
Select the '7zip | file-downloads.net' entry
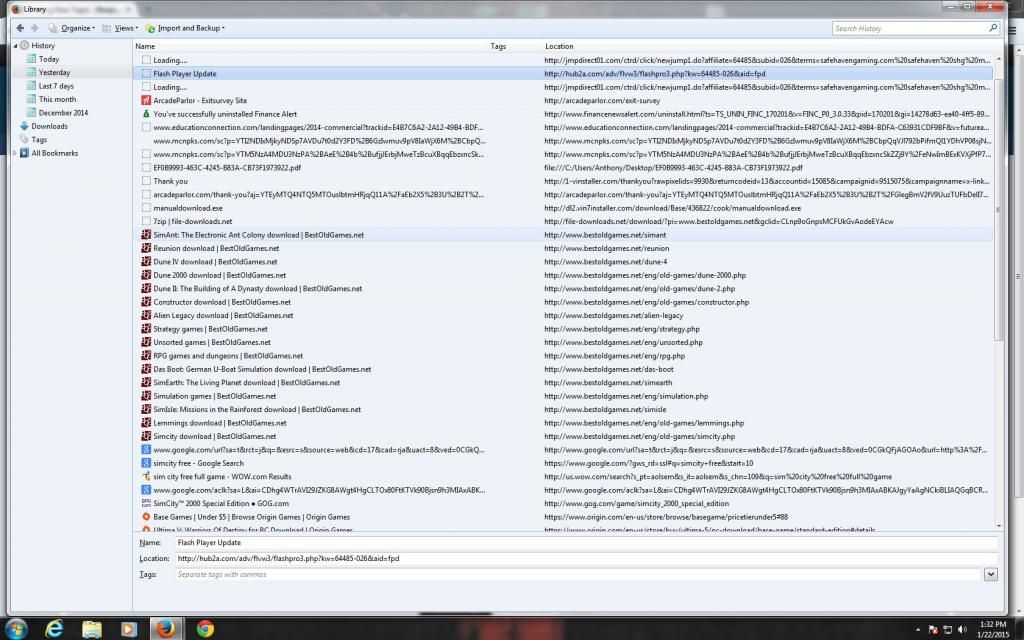[563, 221]
